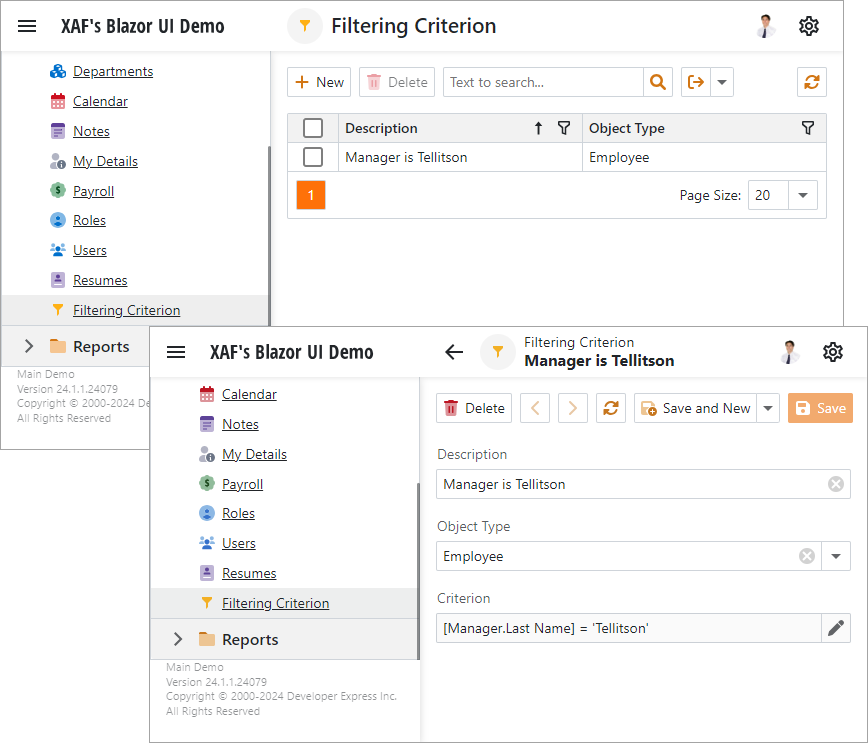Go to next record
Screen dimensions: 868x743
click(572, 409)
